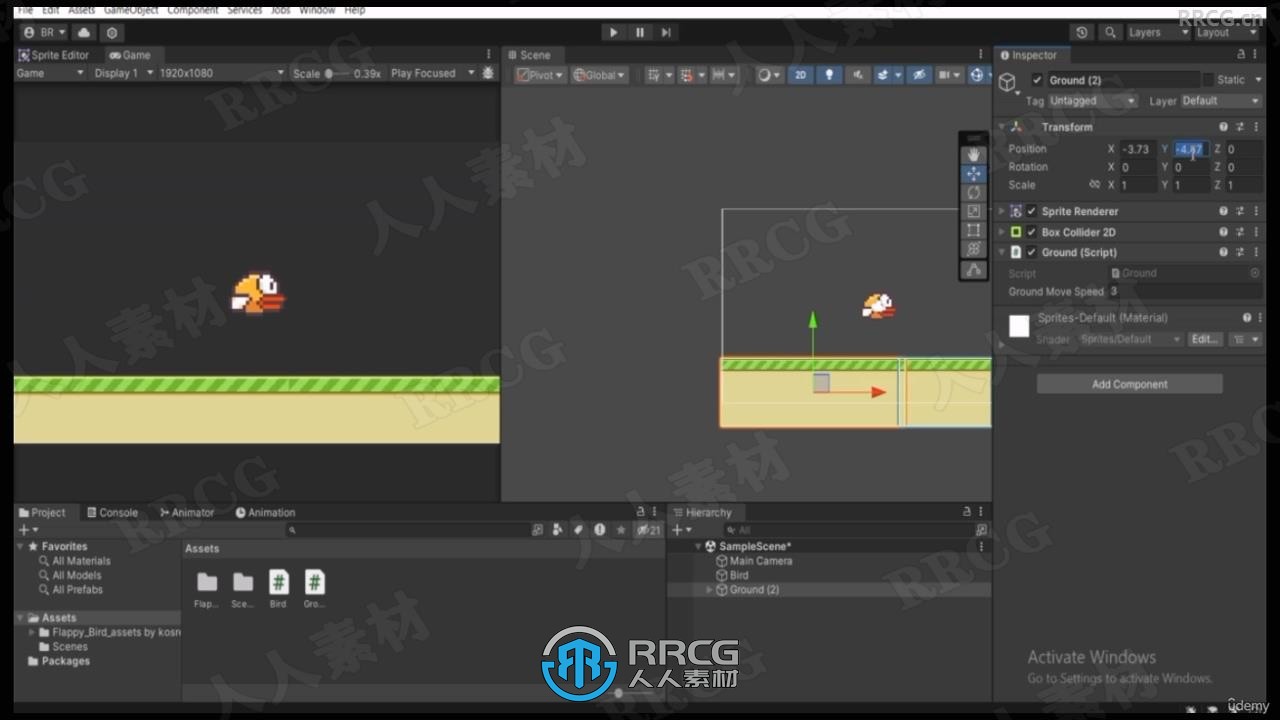Viewport: 1280px width, 720px height.
Task: Open the global search magnifier icon
Action: (x=1110, y=33)
